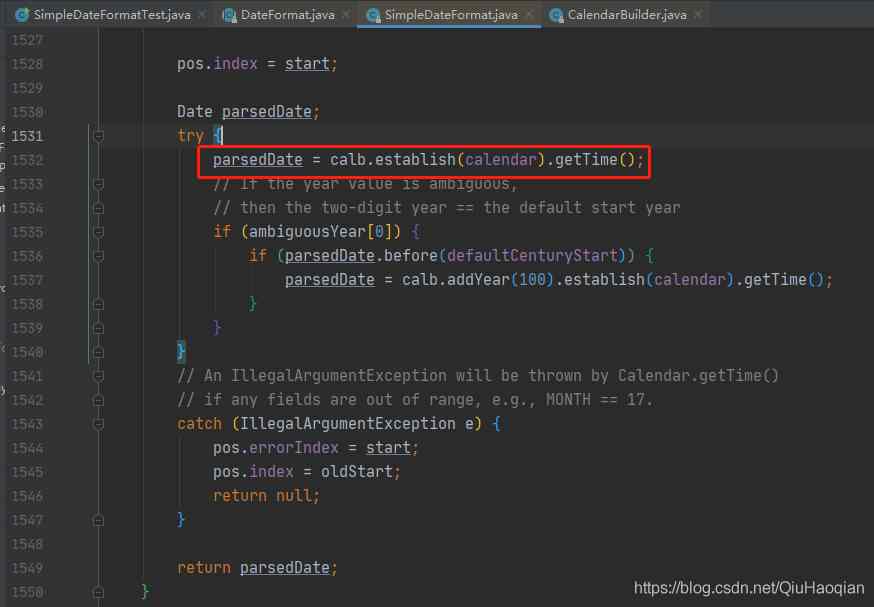
Task: Click 'return parsedDate' on line 1549
Action: click(x=253, y=568)
